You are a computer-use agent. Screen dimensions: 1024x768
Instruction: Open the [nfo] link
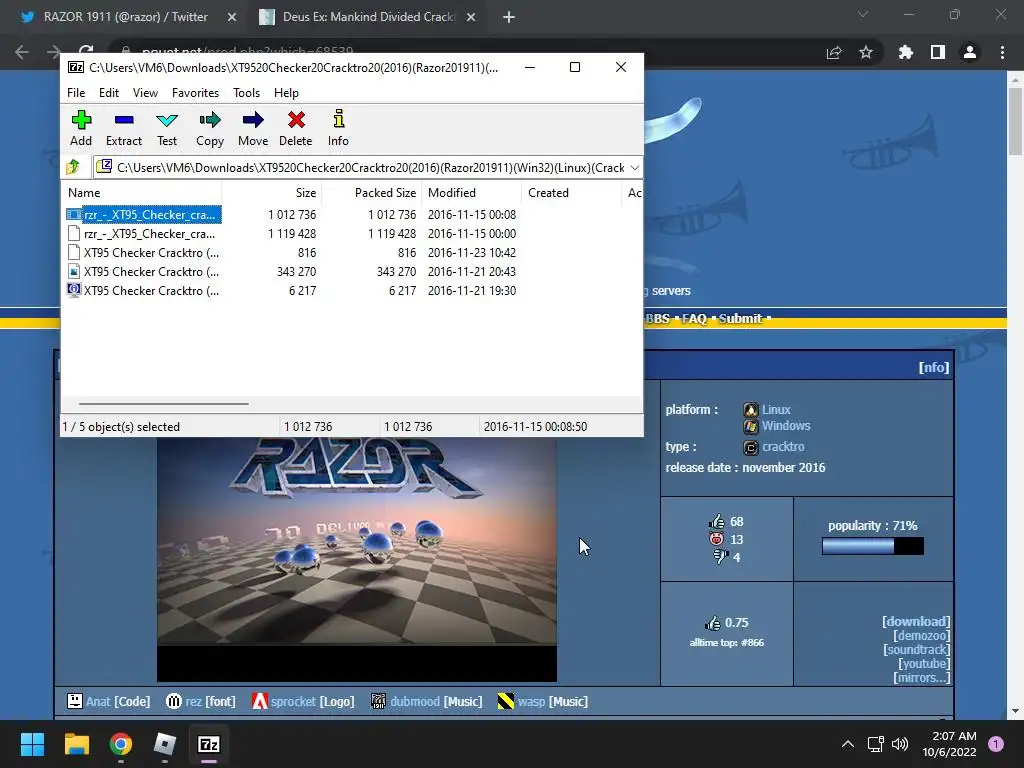[934, 367]
